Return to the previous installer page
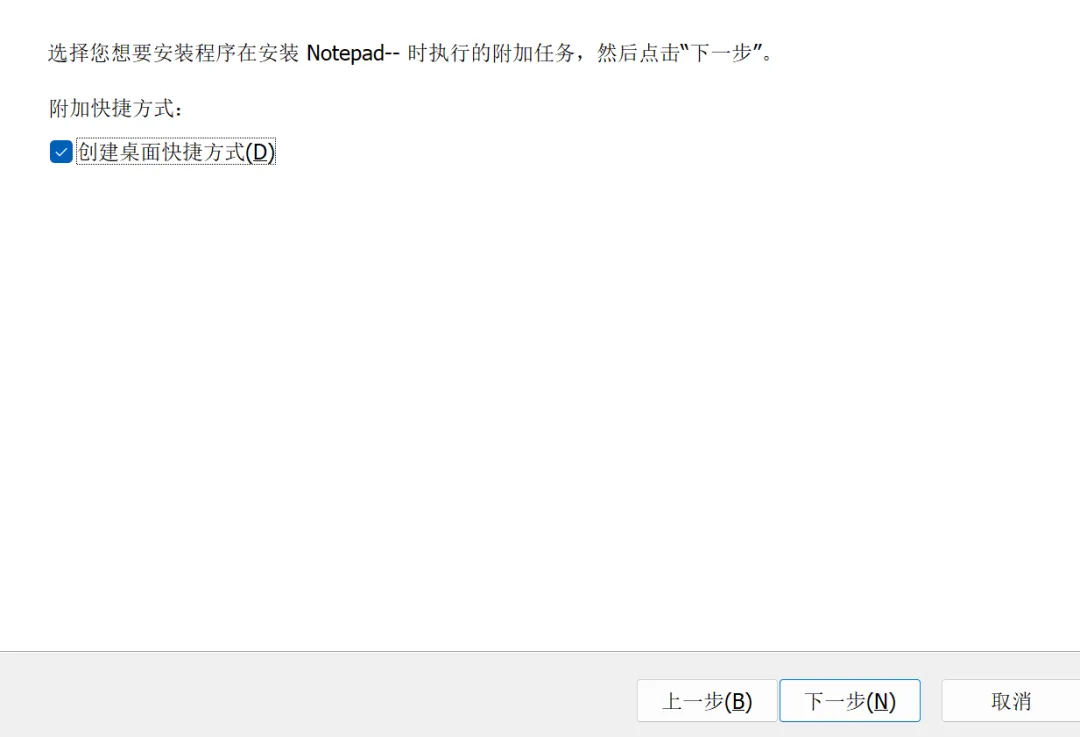1080x737 pixels. [x=707, y=700]
